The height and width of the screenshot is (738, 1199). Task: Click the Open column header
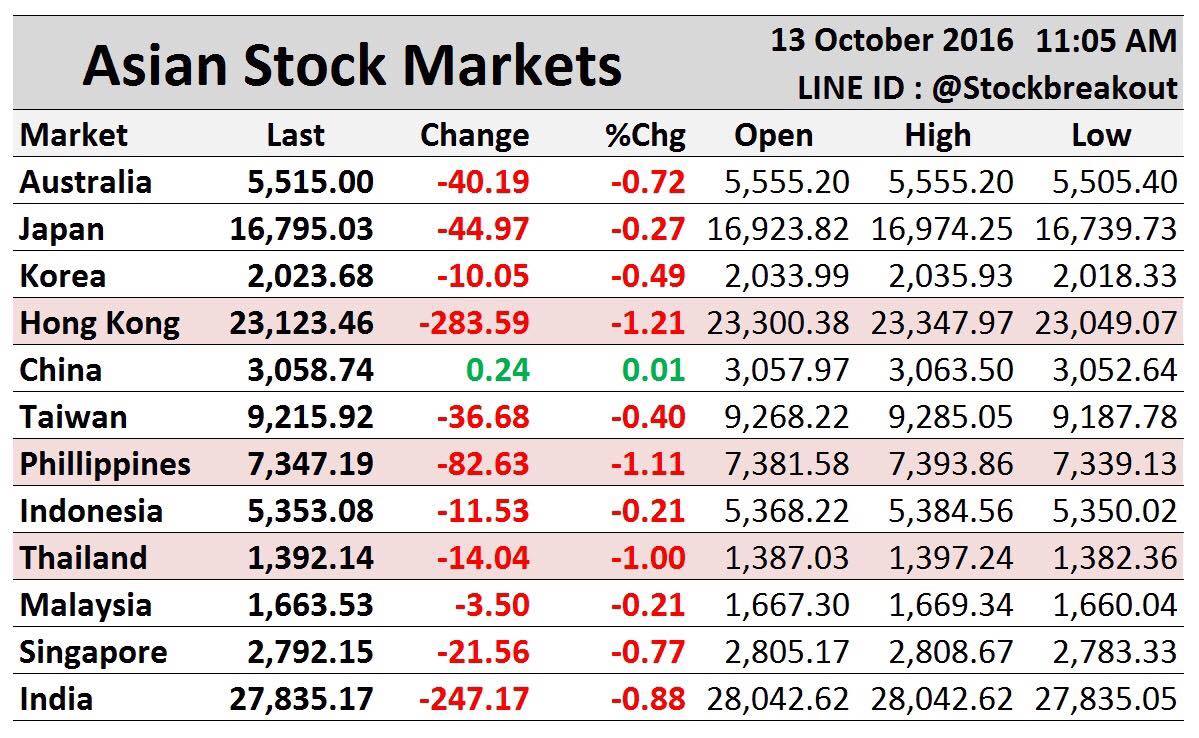click(x=773, y=135)
